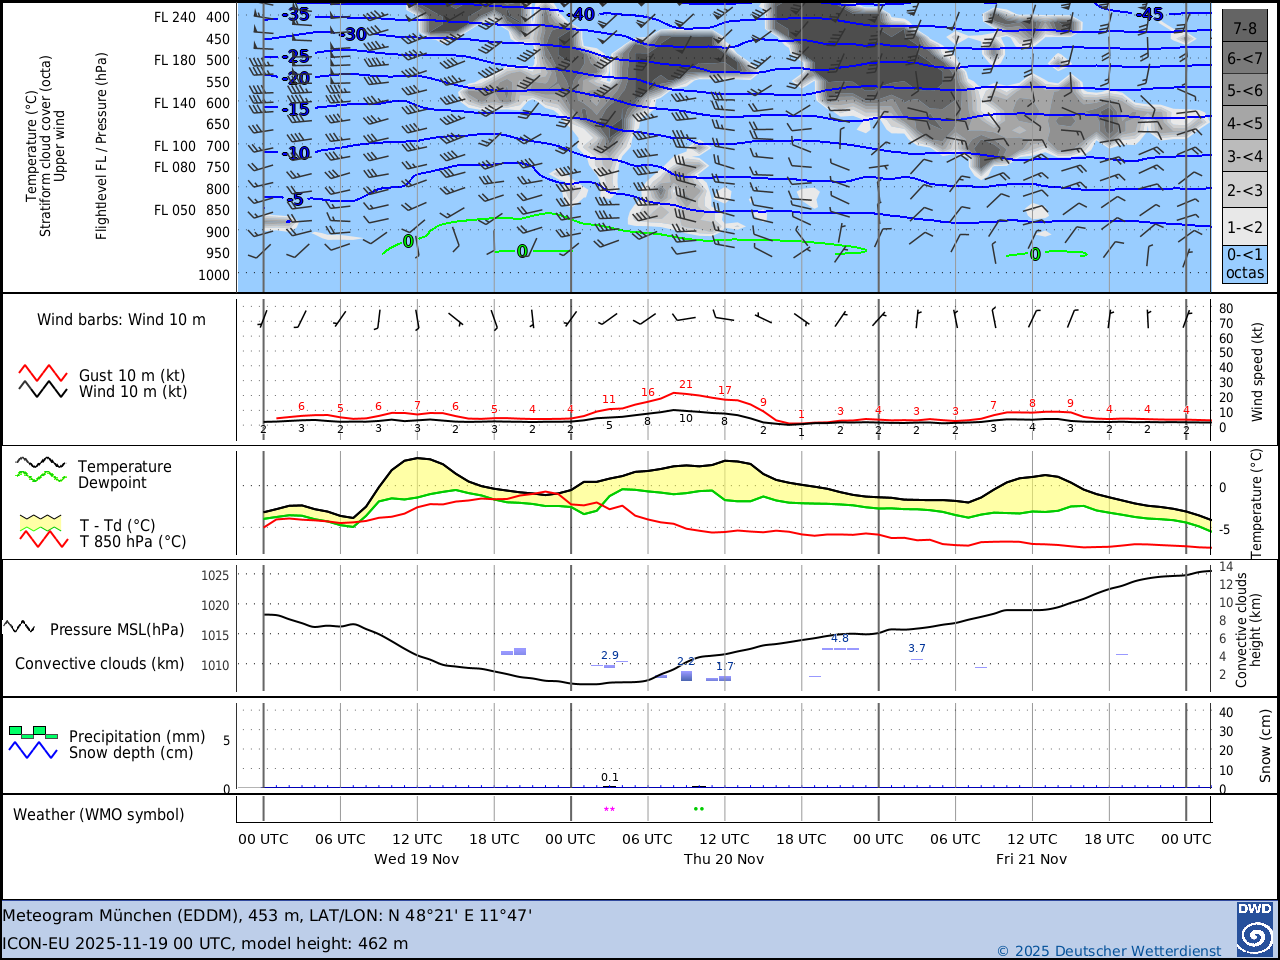Click the wind value 10 below the gust peak
1280x960 pixels.
pos(686,419)
